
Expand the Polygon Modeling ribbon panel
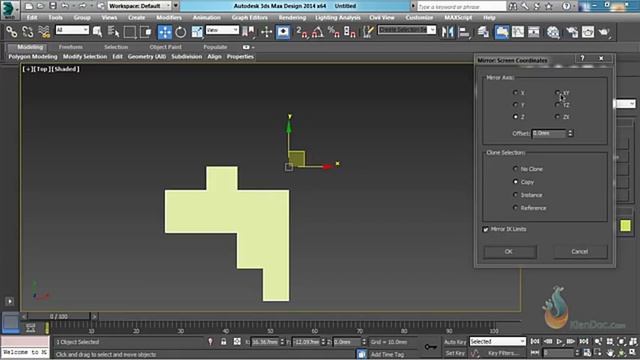(33, 57)
